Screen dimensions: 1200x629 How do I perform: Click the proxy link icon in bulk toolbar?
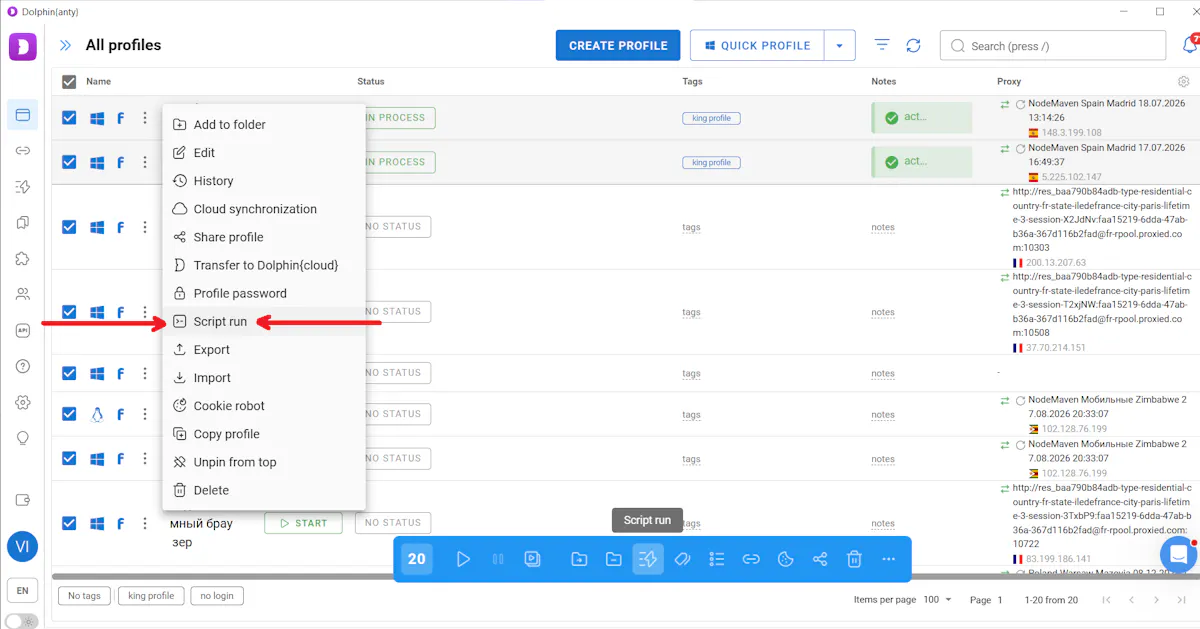(751, 559)
